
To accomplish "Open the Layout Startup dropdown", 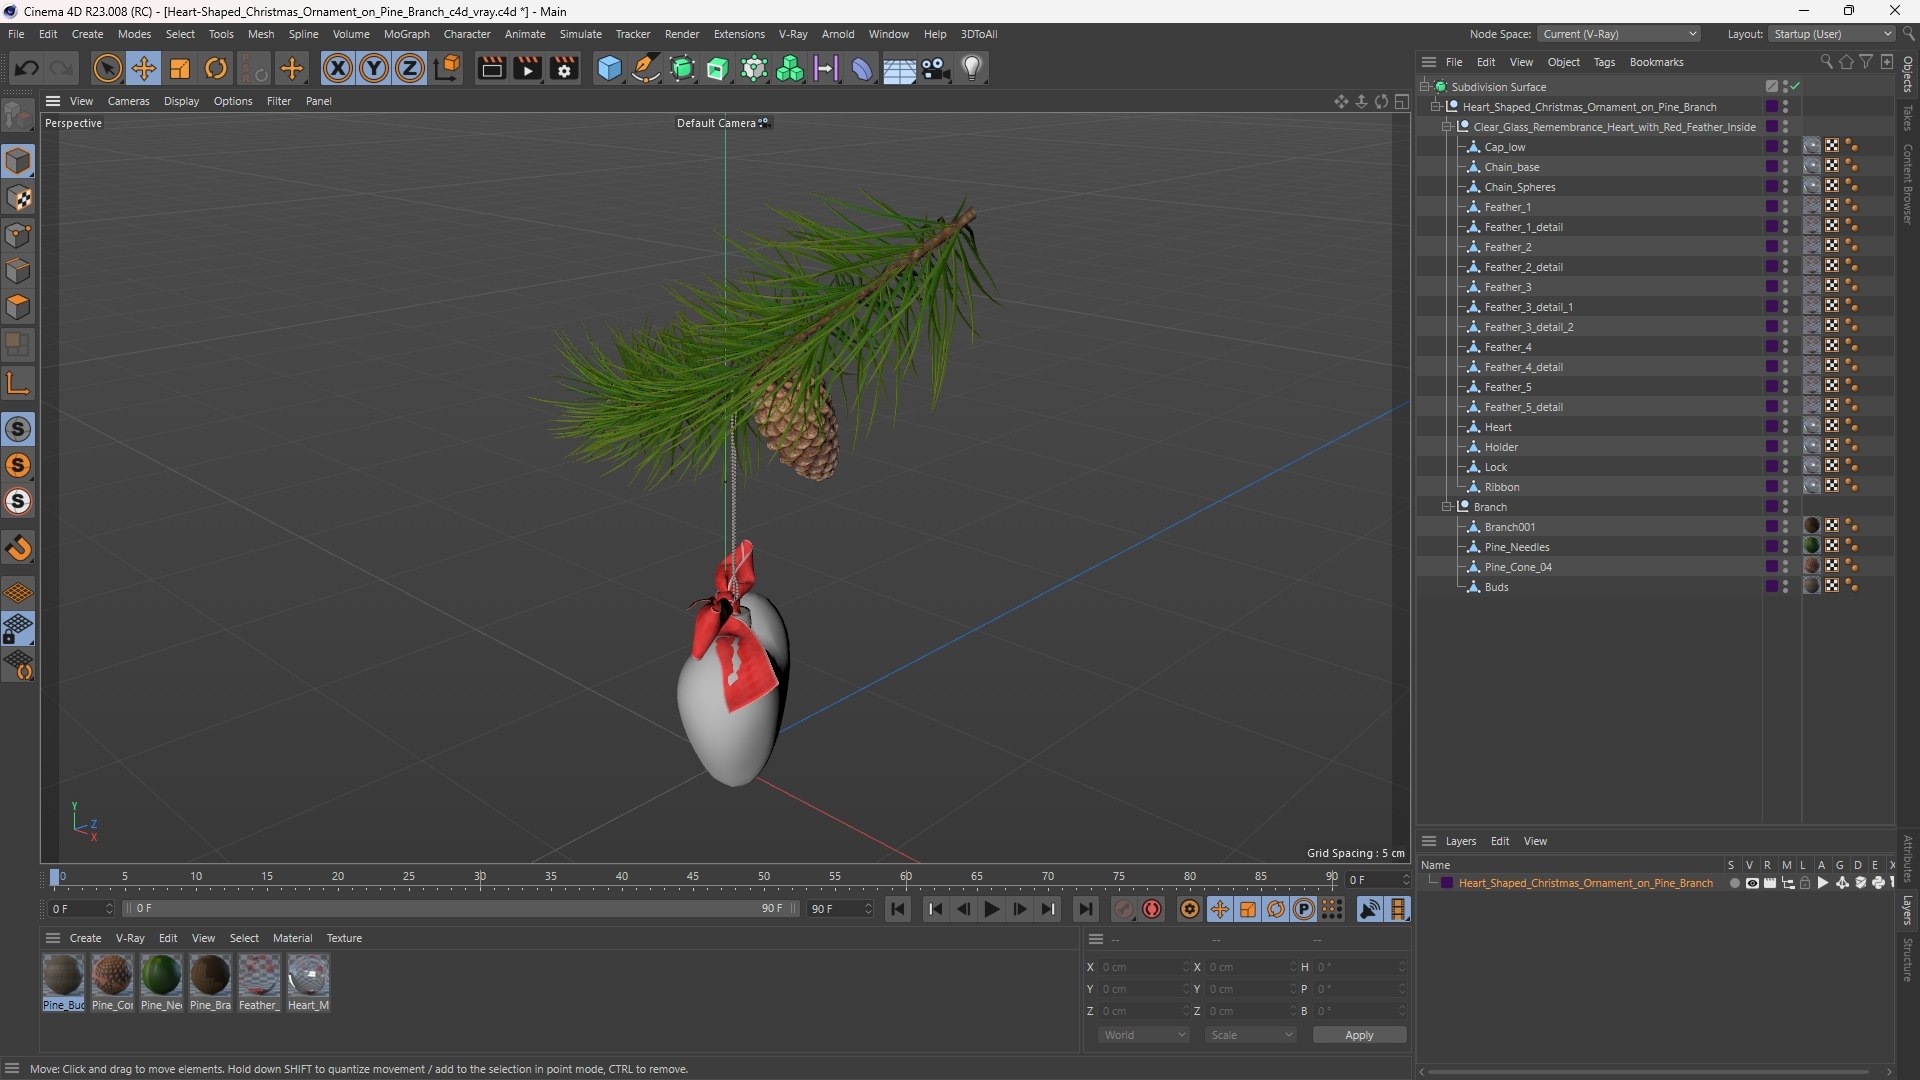I will click(x=1832, y=34).
